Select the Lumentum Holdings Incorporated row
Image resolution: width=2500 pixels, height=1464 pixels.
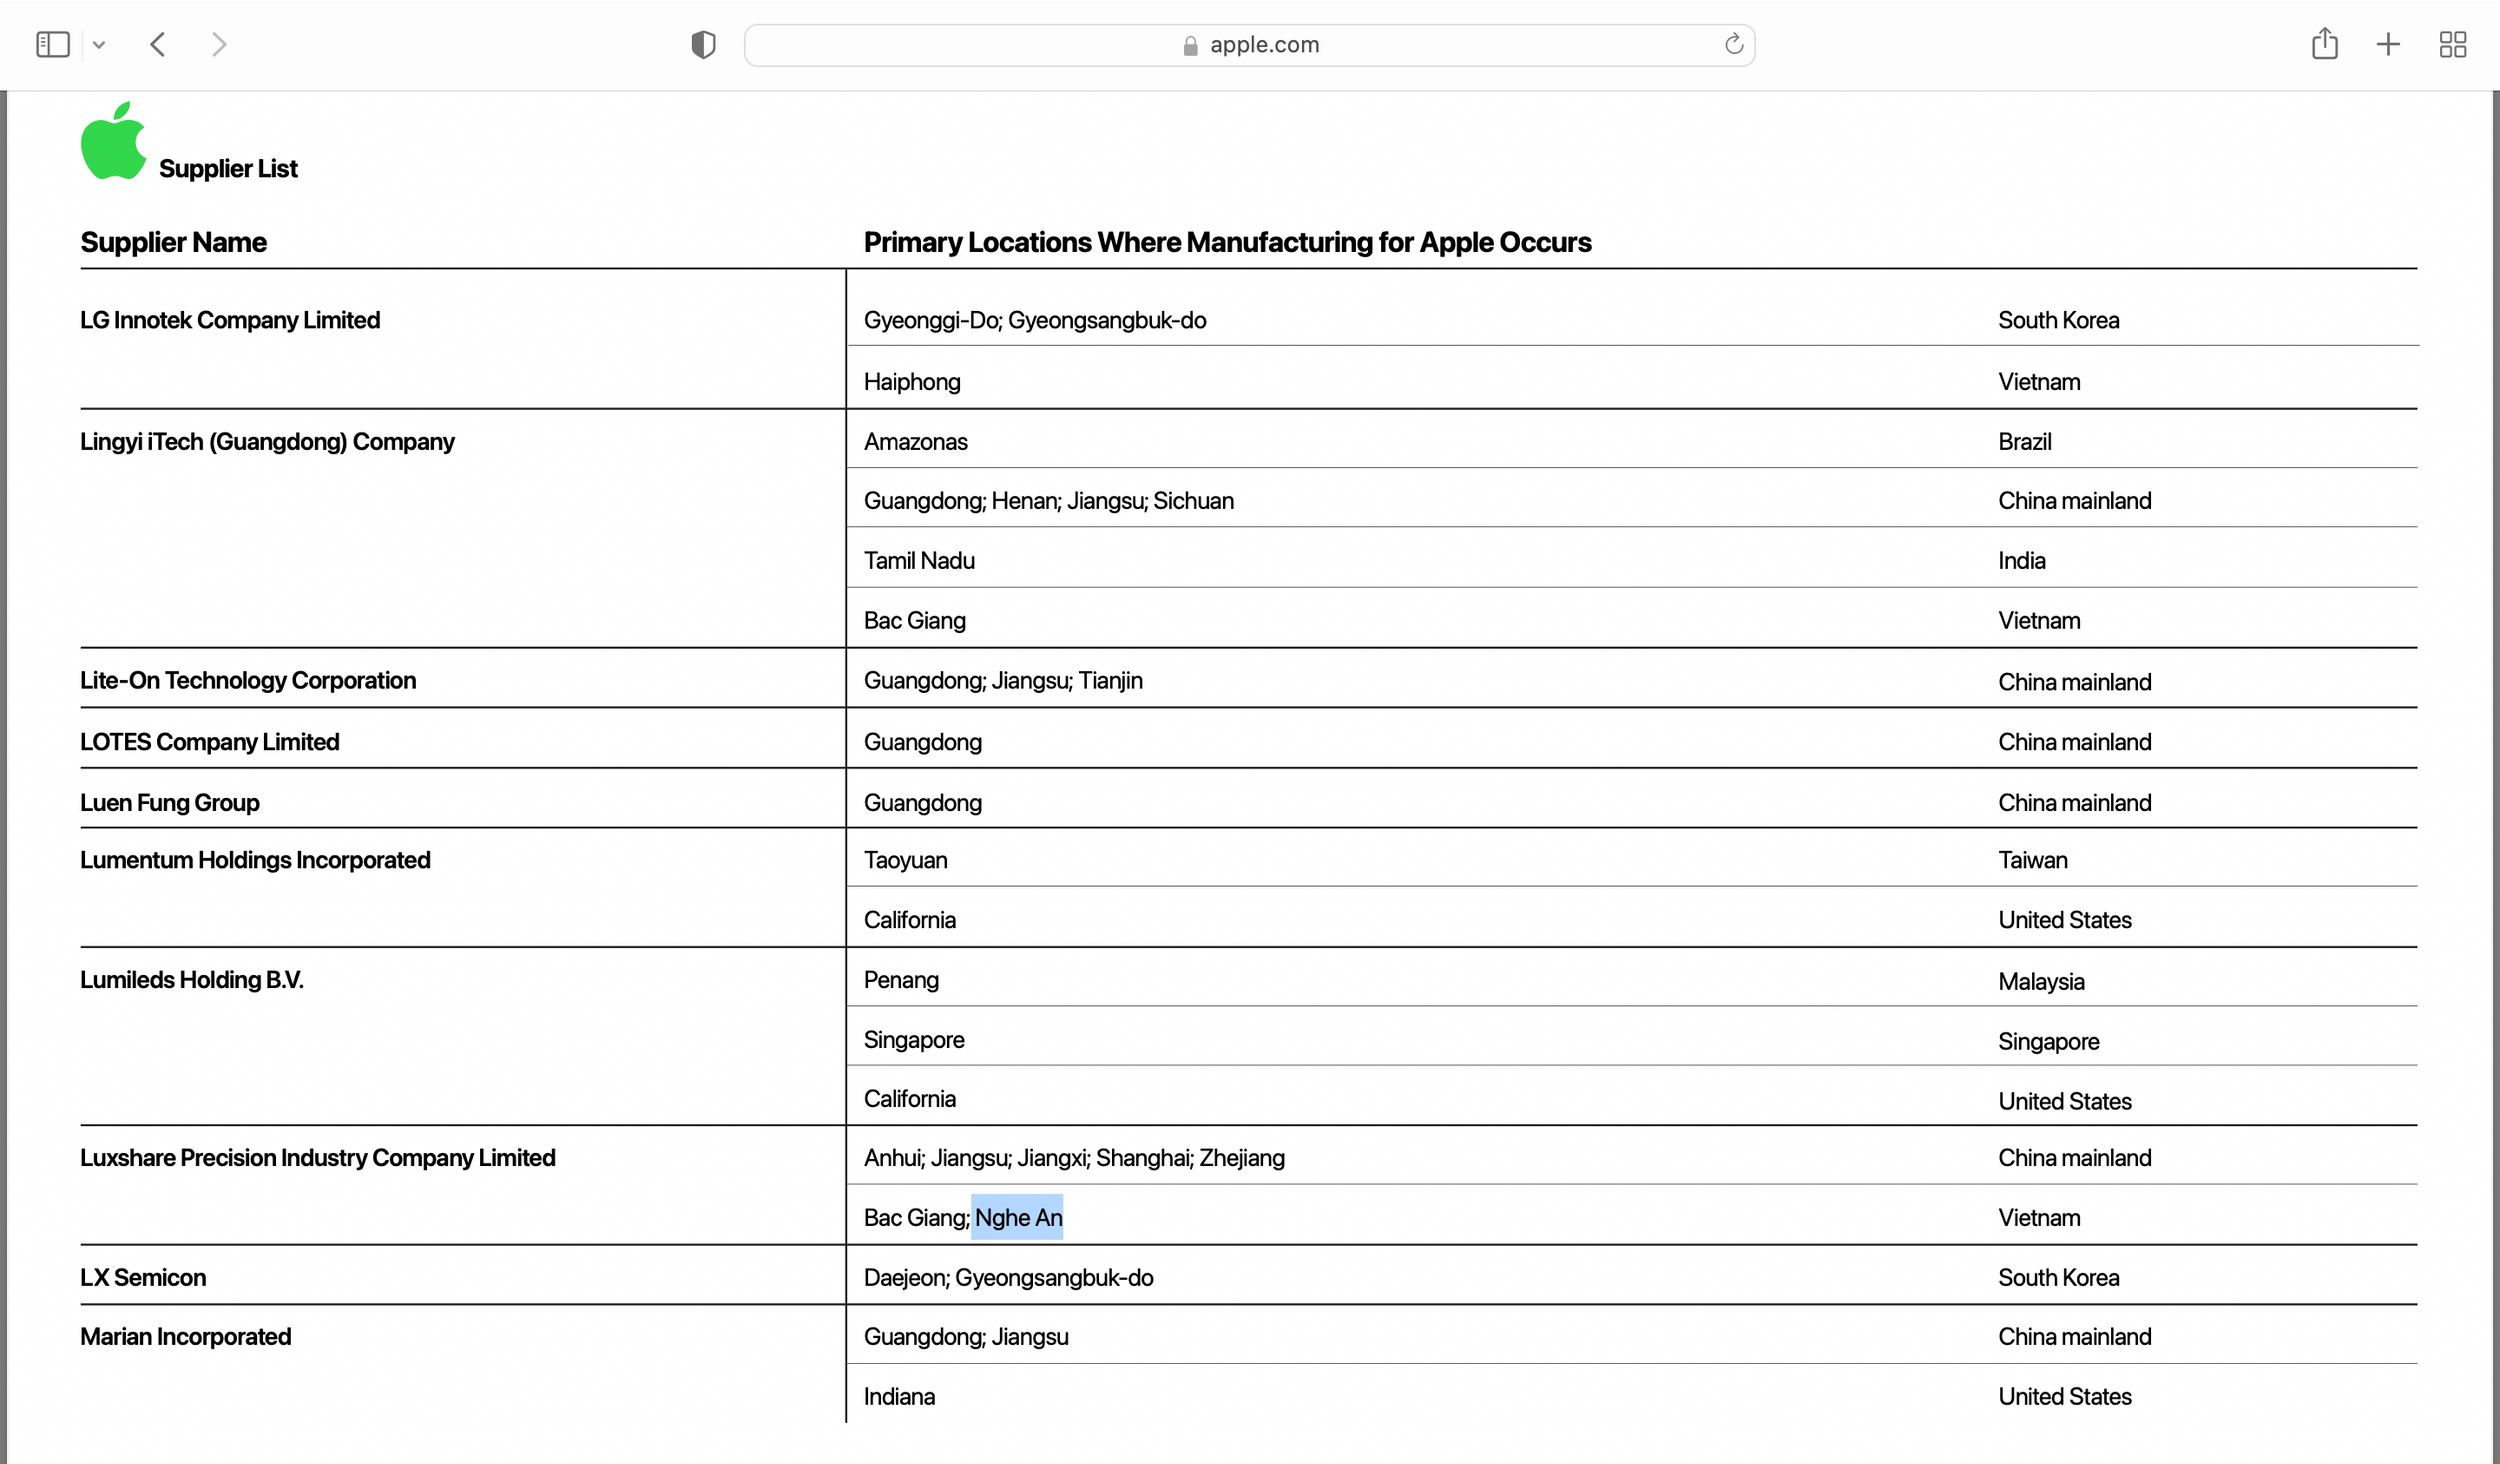255,859
